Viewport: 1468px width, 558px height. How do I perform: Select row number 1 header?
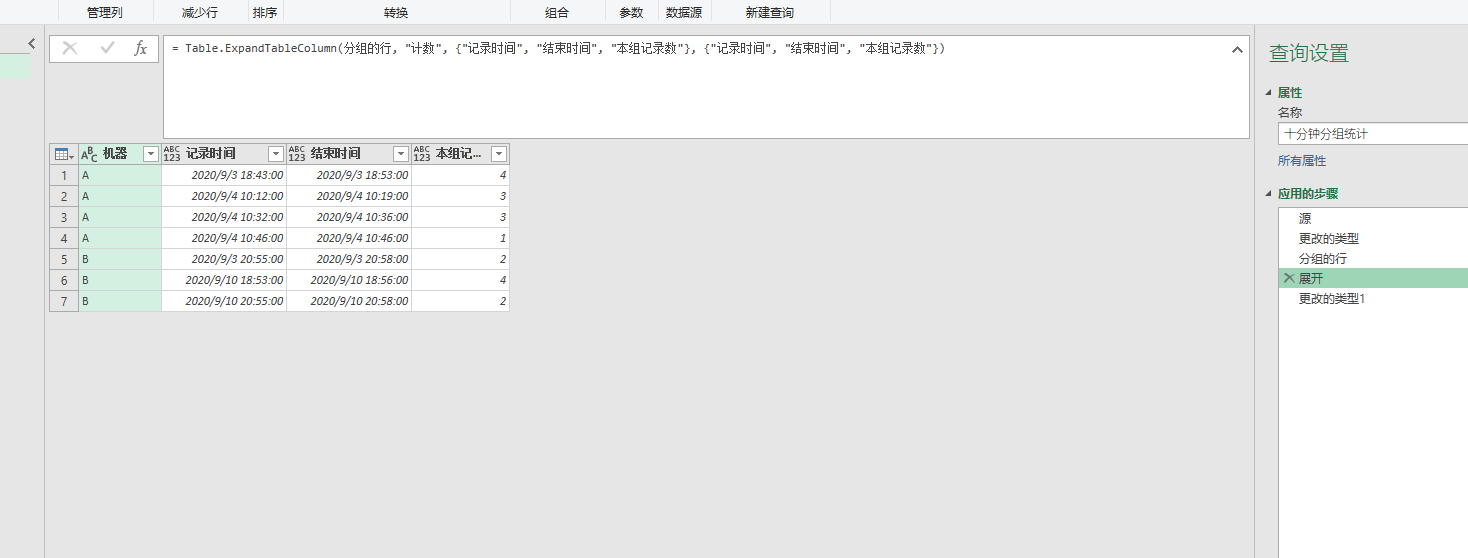[x=64, y=175]
